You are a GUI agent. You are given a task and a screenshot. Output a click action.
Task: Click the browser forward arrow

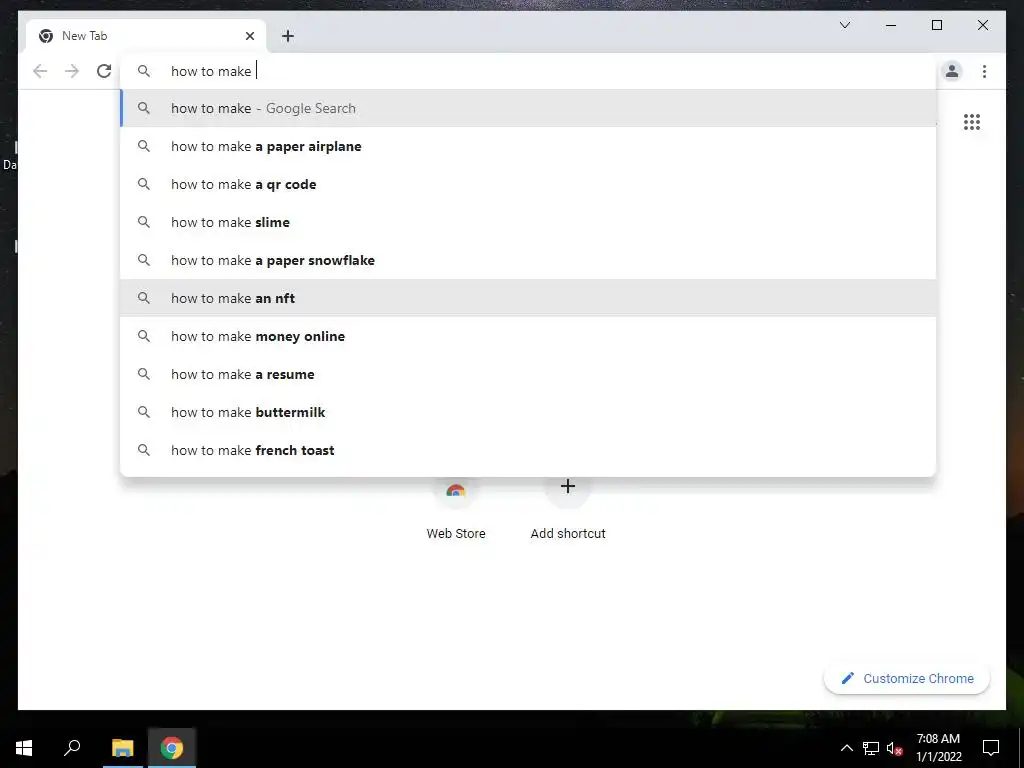click(72, 71)
